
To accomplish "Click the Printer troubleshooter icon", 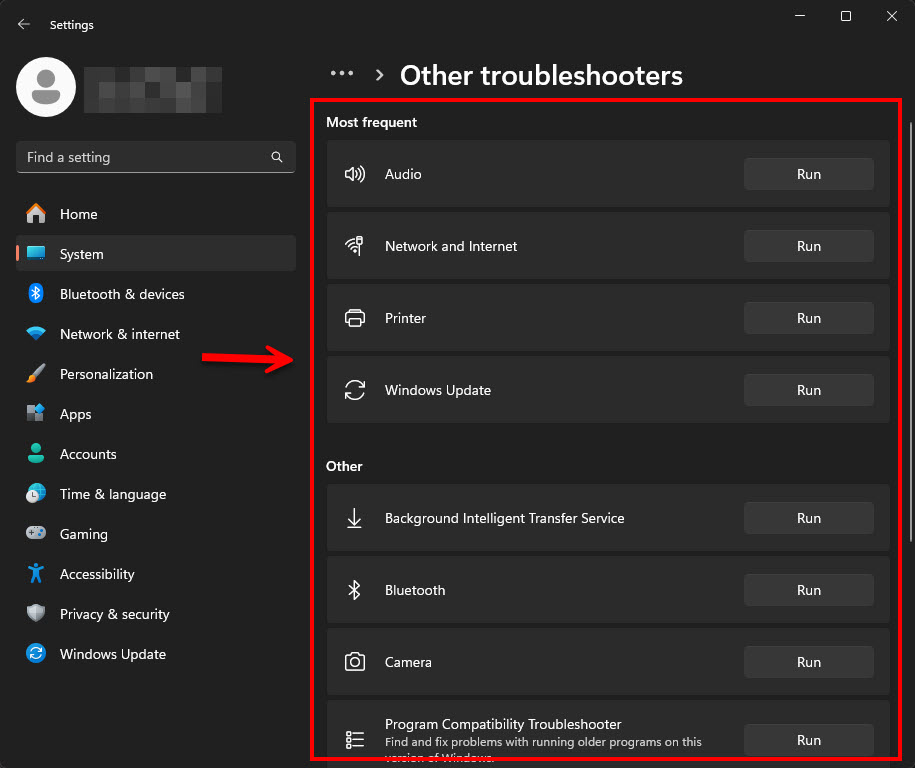I will (355, 318).
